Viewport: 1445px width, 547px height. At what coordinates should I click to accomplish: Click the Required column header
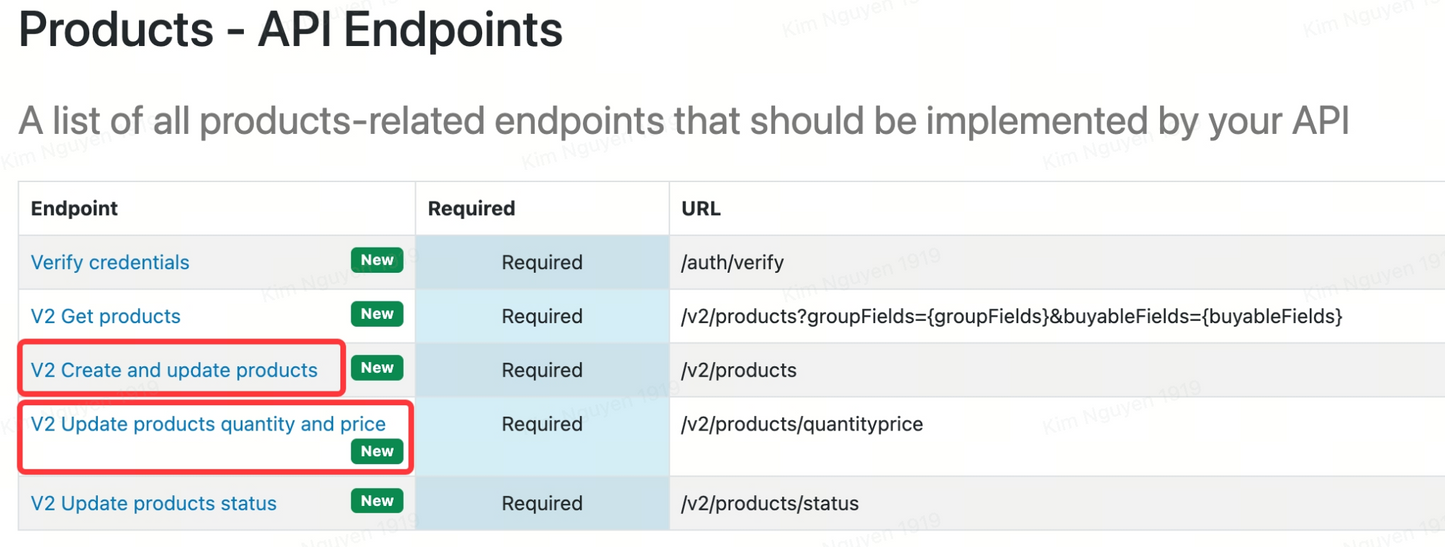tap(471, 209)
